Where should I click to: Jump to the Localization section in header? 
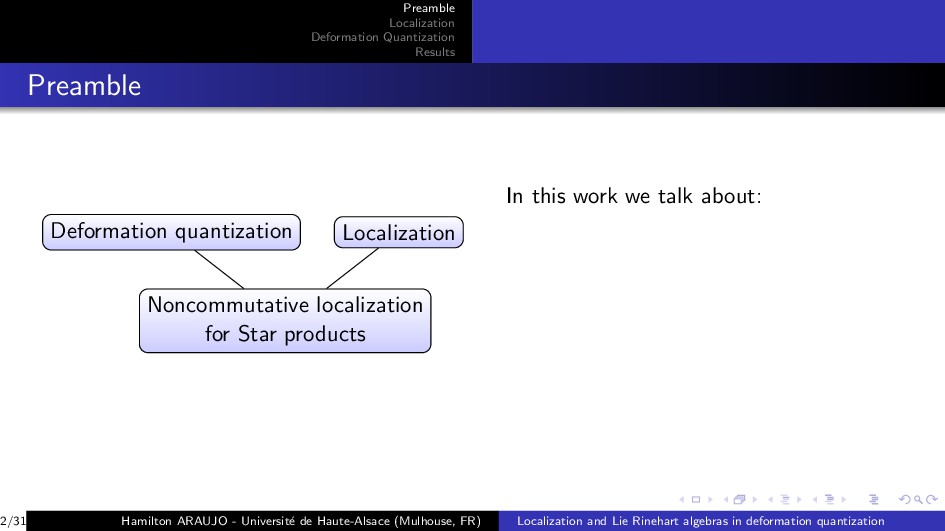pyautogui.click(x=421, y=23)
